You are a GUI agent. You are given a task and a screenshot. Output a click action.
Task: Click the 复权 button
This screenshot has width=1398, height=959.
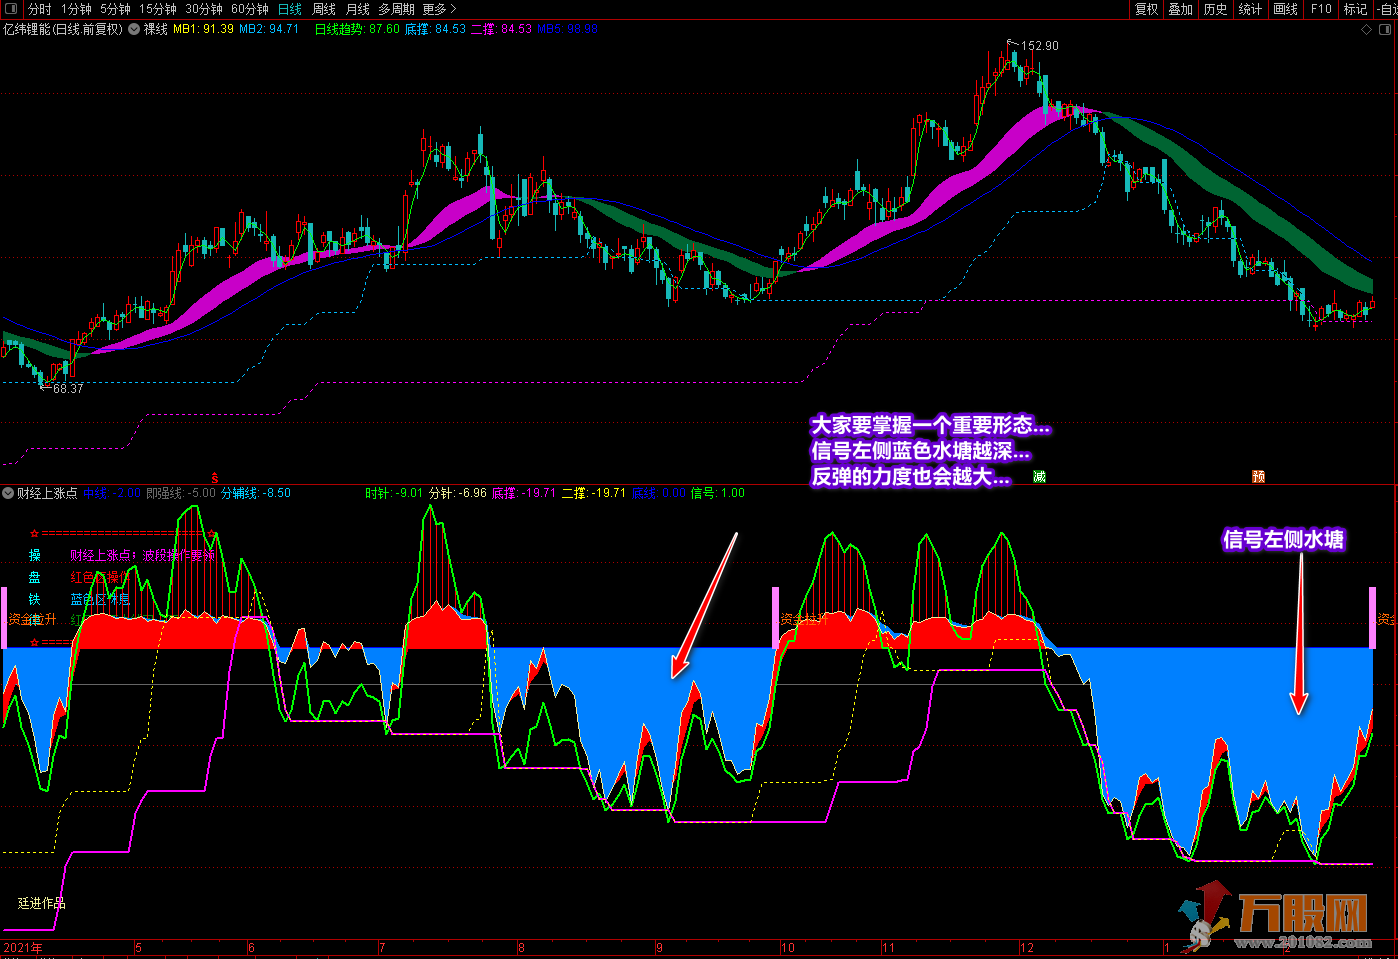[x=1147, y=9]
